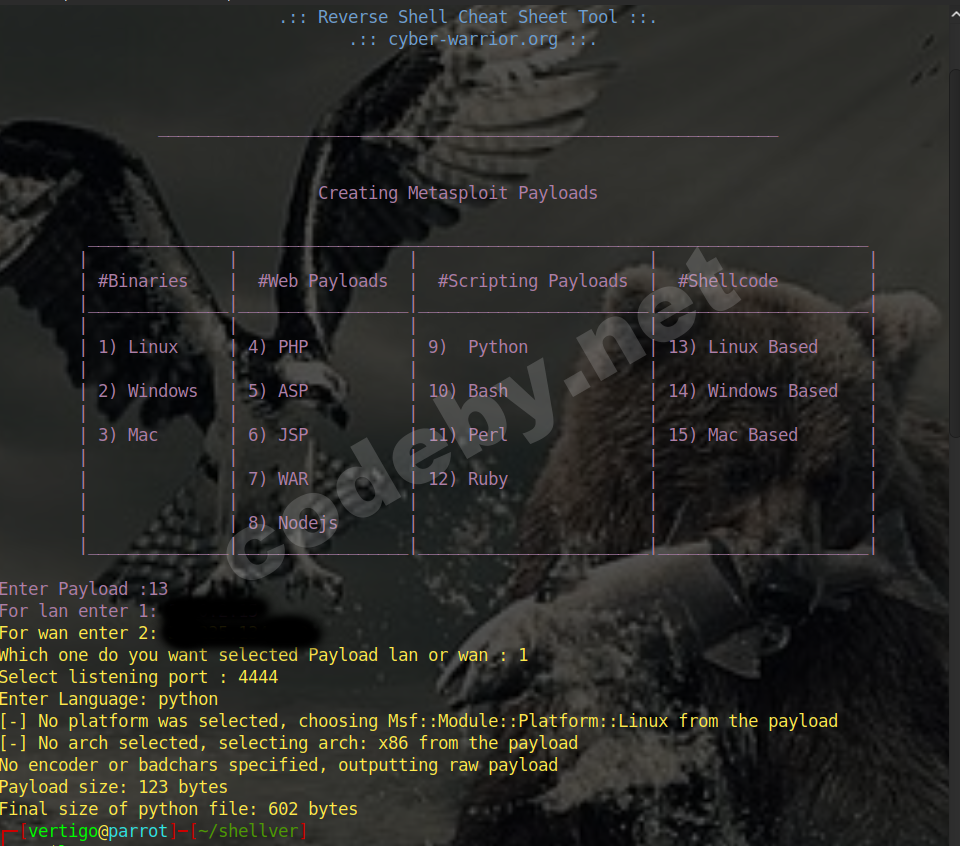Select the '13) Linux Based' shellcode entry
The image size is (960, 846).
tap(743, 347)
